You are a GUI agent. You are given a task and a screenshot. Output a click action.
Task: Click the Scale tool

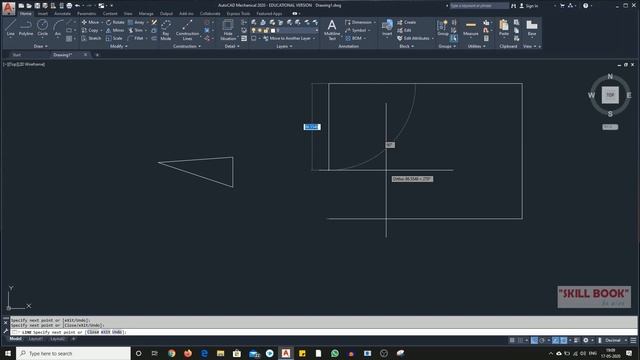pyautogui.click(x=114, y=38)
